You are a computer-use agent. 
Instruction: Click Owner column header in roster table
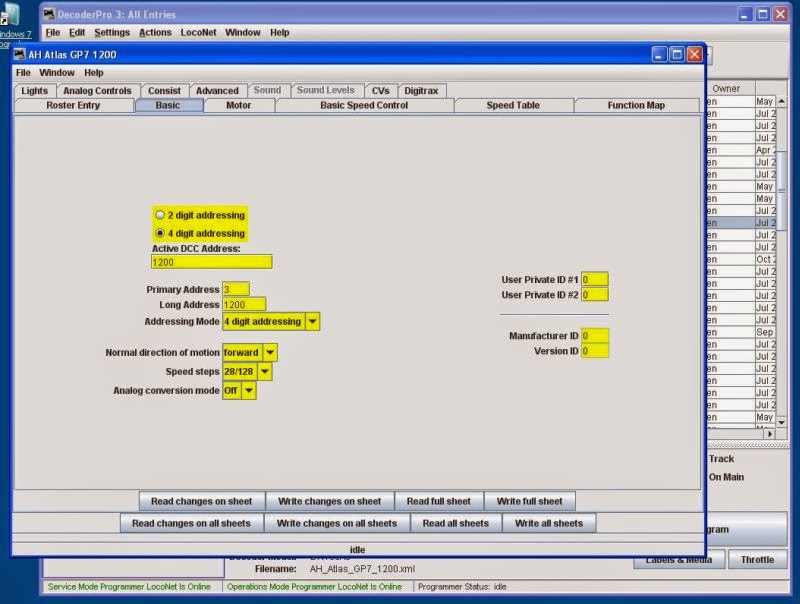[x=726, y=89]
